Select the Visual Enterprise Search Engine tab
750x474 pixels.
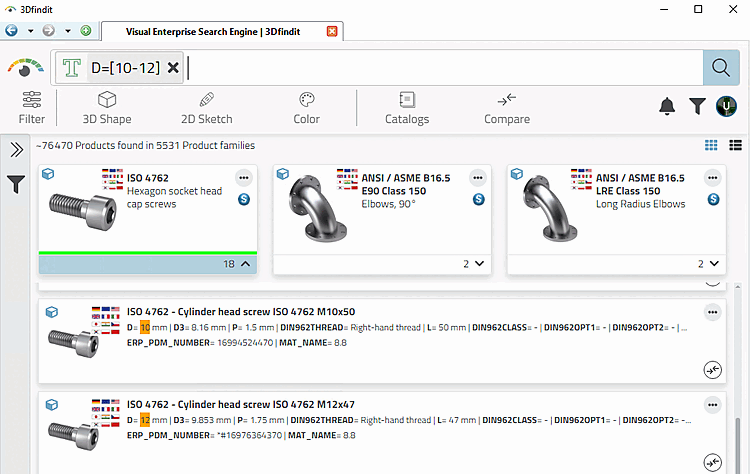[x=213, y=32]
